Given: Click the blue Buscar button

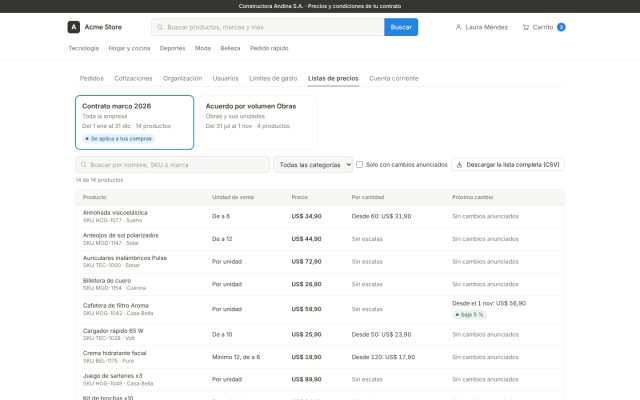Looking at the screenshot, I should coord(401,27).
